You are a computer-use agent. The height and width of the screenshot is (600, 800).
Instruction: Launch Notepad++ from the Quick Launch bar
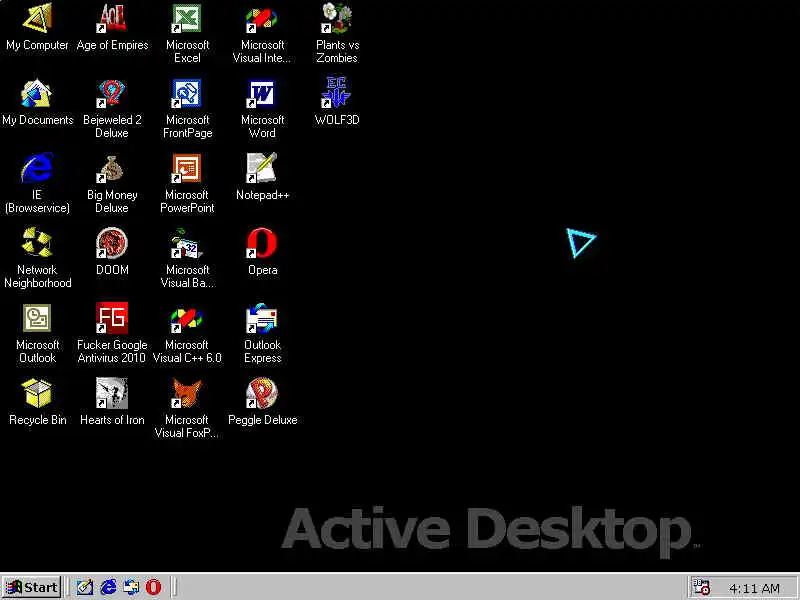click(x=85, y=587)
